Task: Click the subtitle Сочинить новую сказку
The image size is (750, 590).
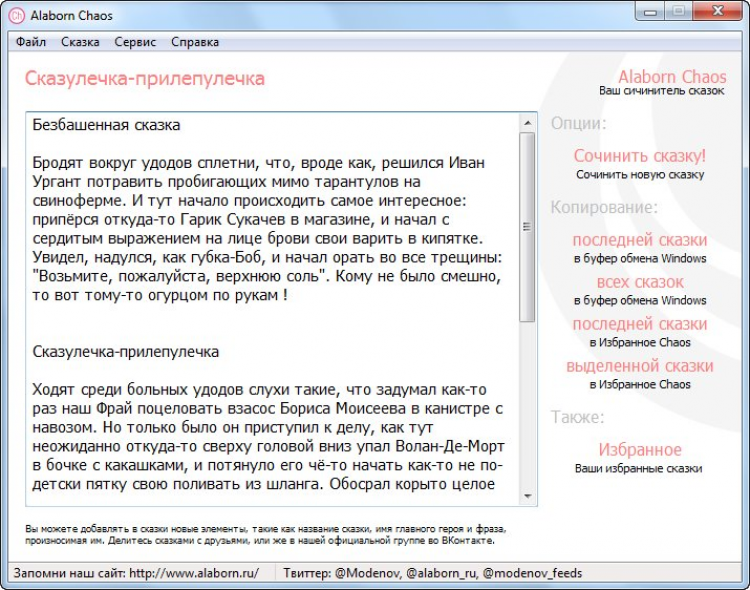Action: [640, 175]
